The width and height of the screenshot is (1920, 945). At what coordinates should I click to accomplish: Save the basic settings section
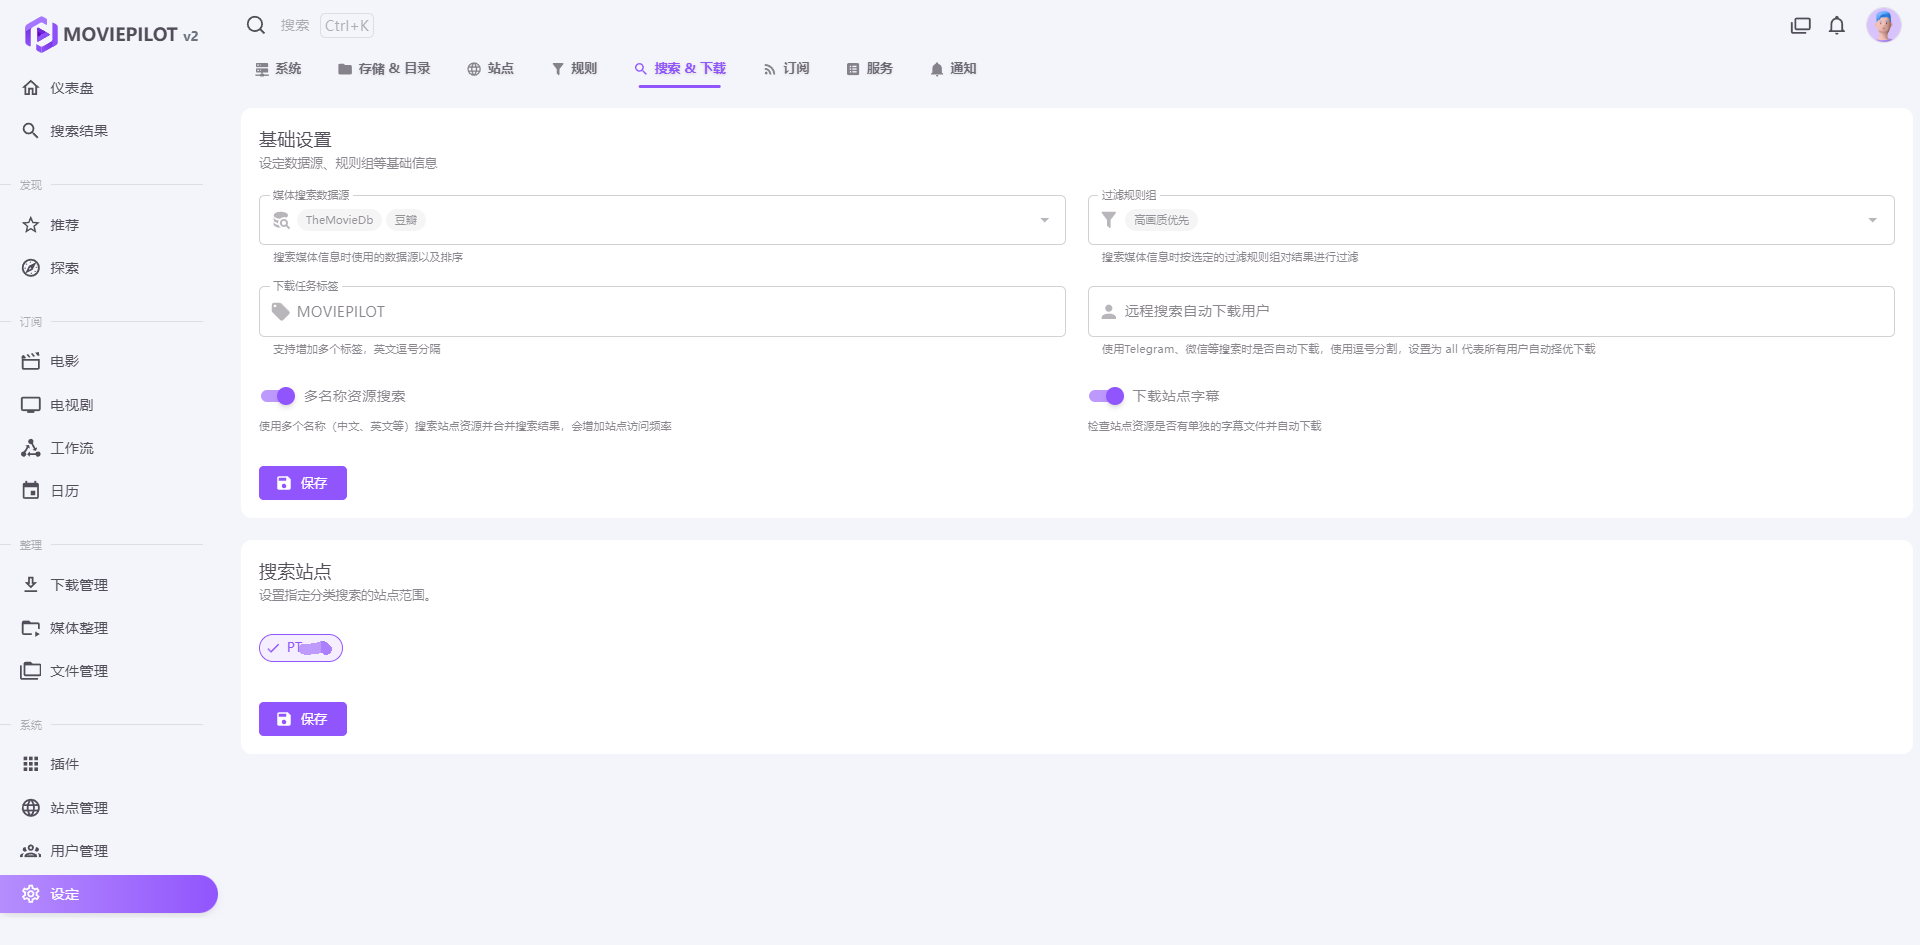pos(302,483)
